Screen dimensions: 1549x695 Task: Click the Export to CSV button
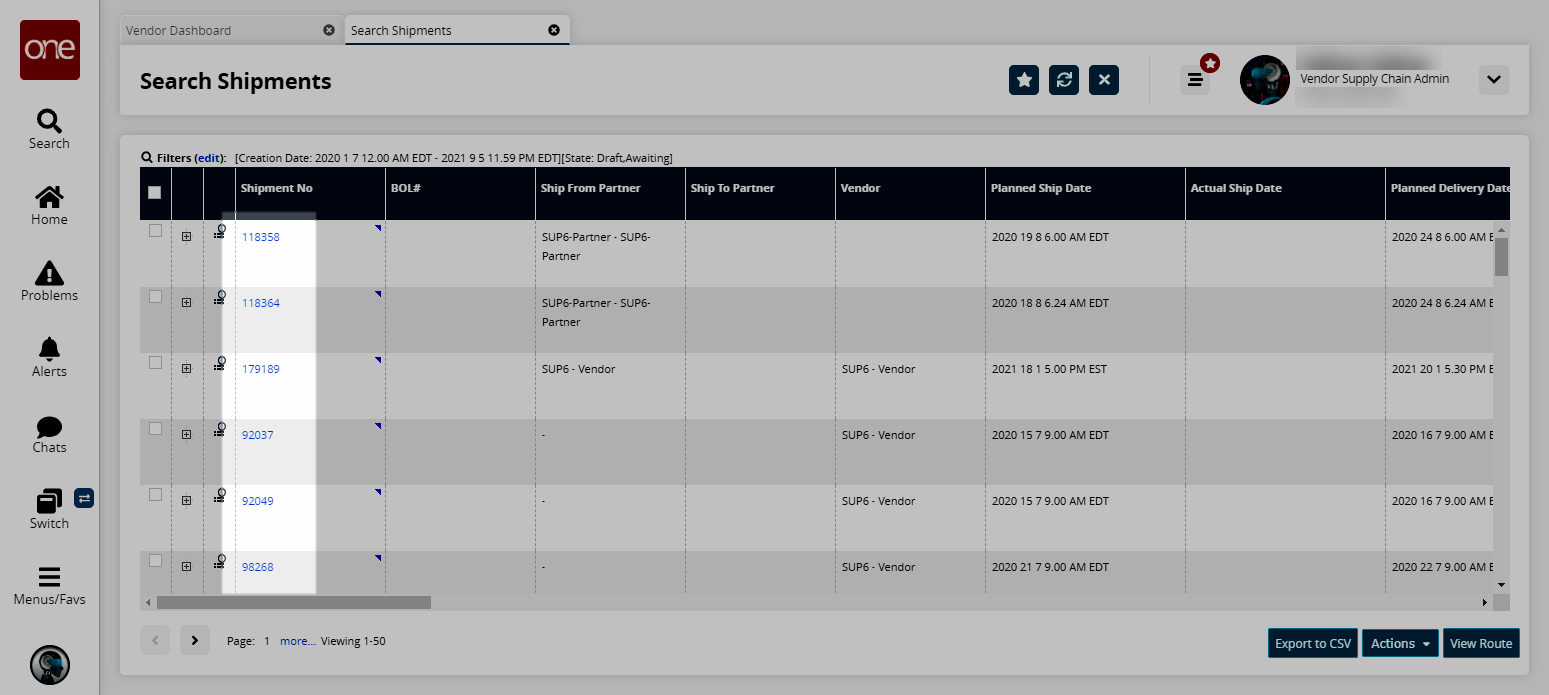[1312, 643]
